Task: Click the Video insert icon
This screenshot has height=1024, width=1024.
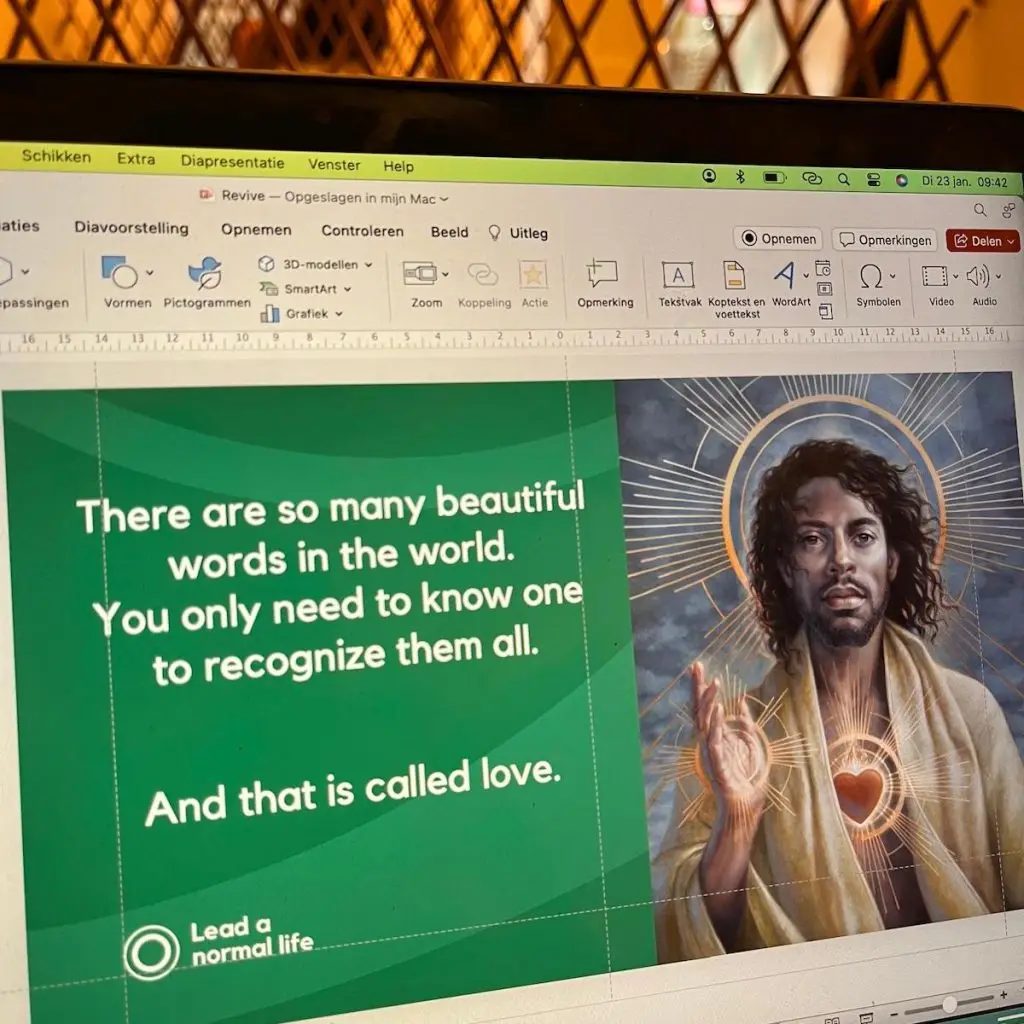Action: tap(935, 277)
